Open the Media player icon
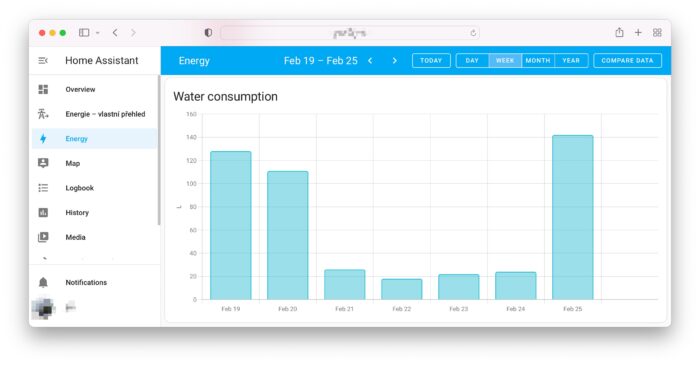Viewport: 700px width, 365px height. point(43,237)
